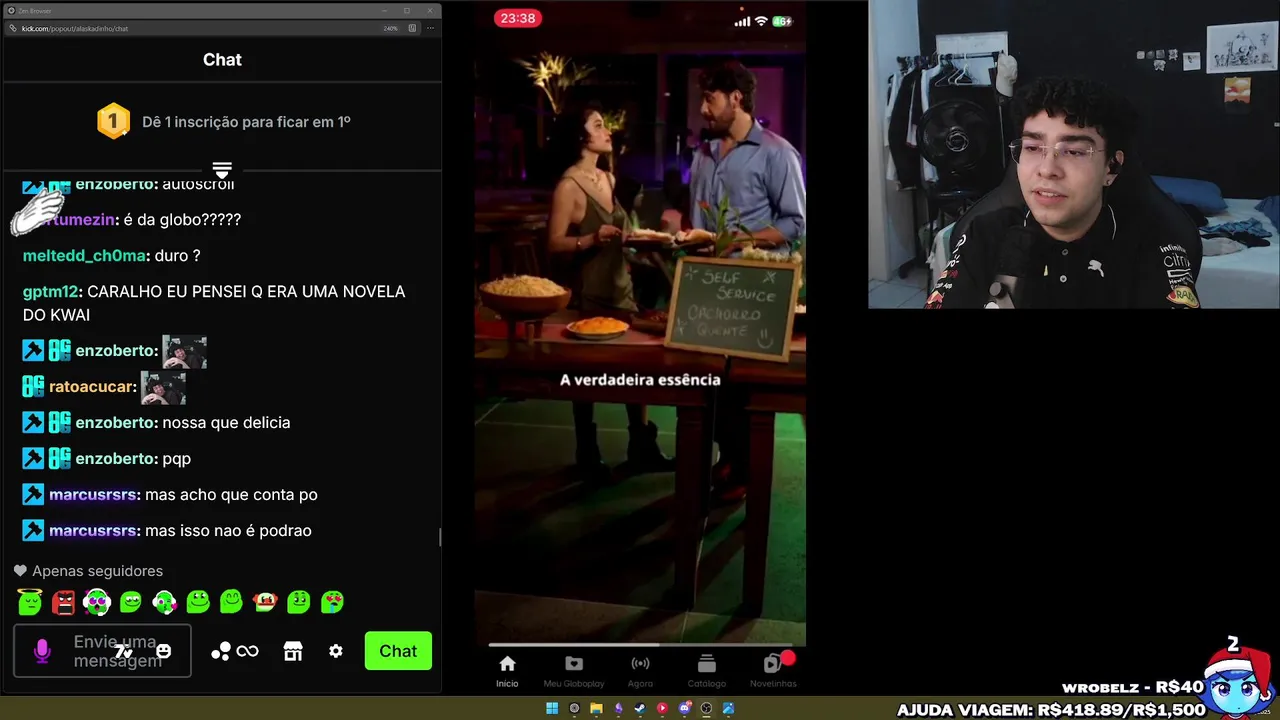1280x720 pixels.
Task: Insert the wide-eyed green blob emote
Action: tap(298, 602)
